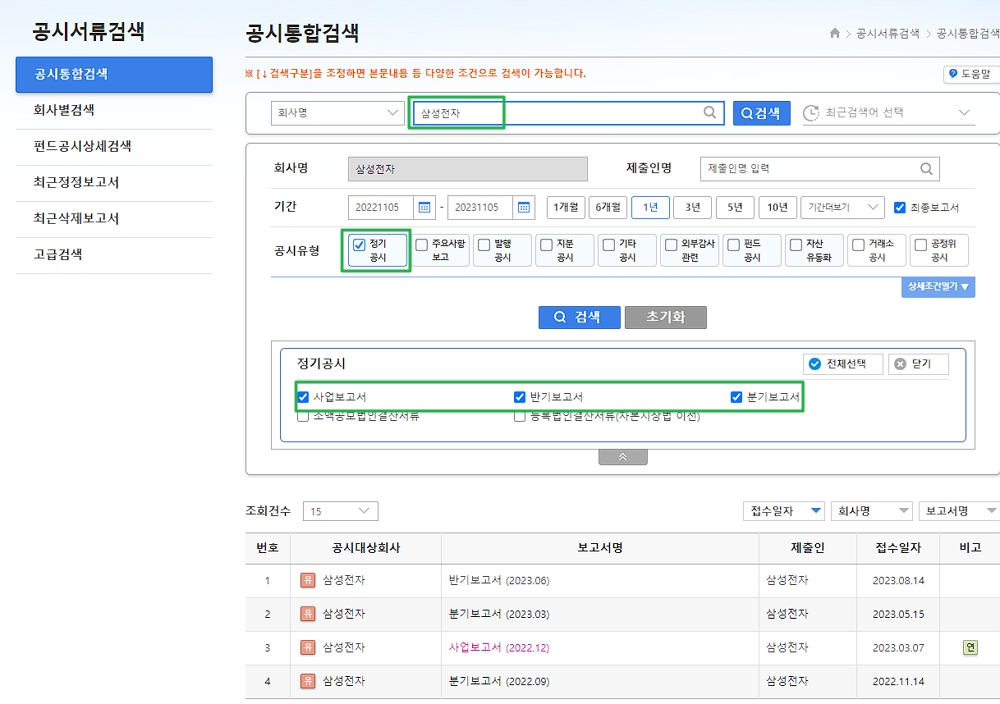Click the 검색 button beside 초기화
The image size is (1000, 704).
point(579,317)
